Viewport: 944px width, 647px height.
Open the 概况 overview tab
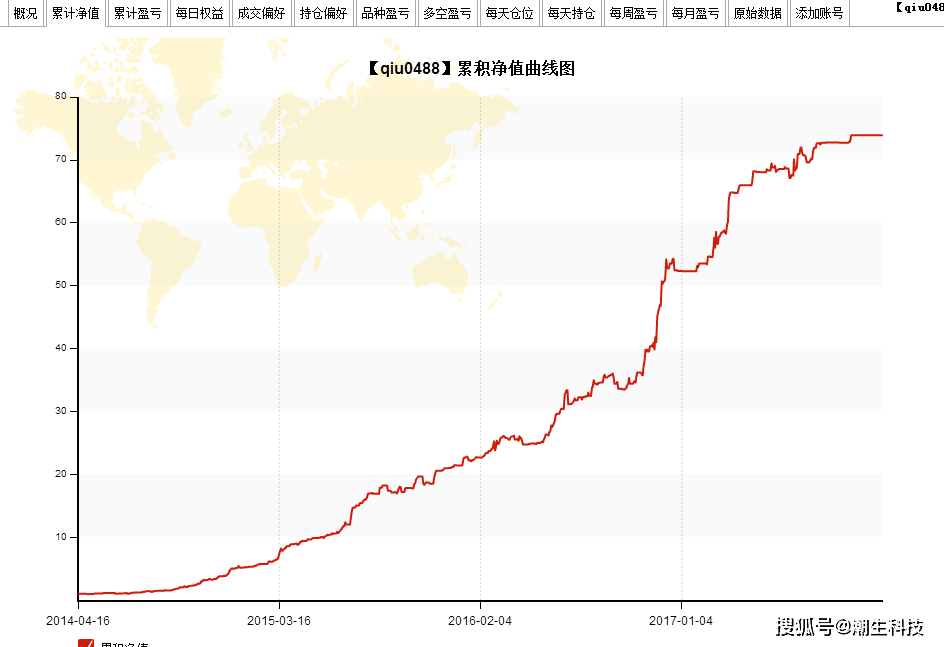pyautogui.click(x=25, y=13)
